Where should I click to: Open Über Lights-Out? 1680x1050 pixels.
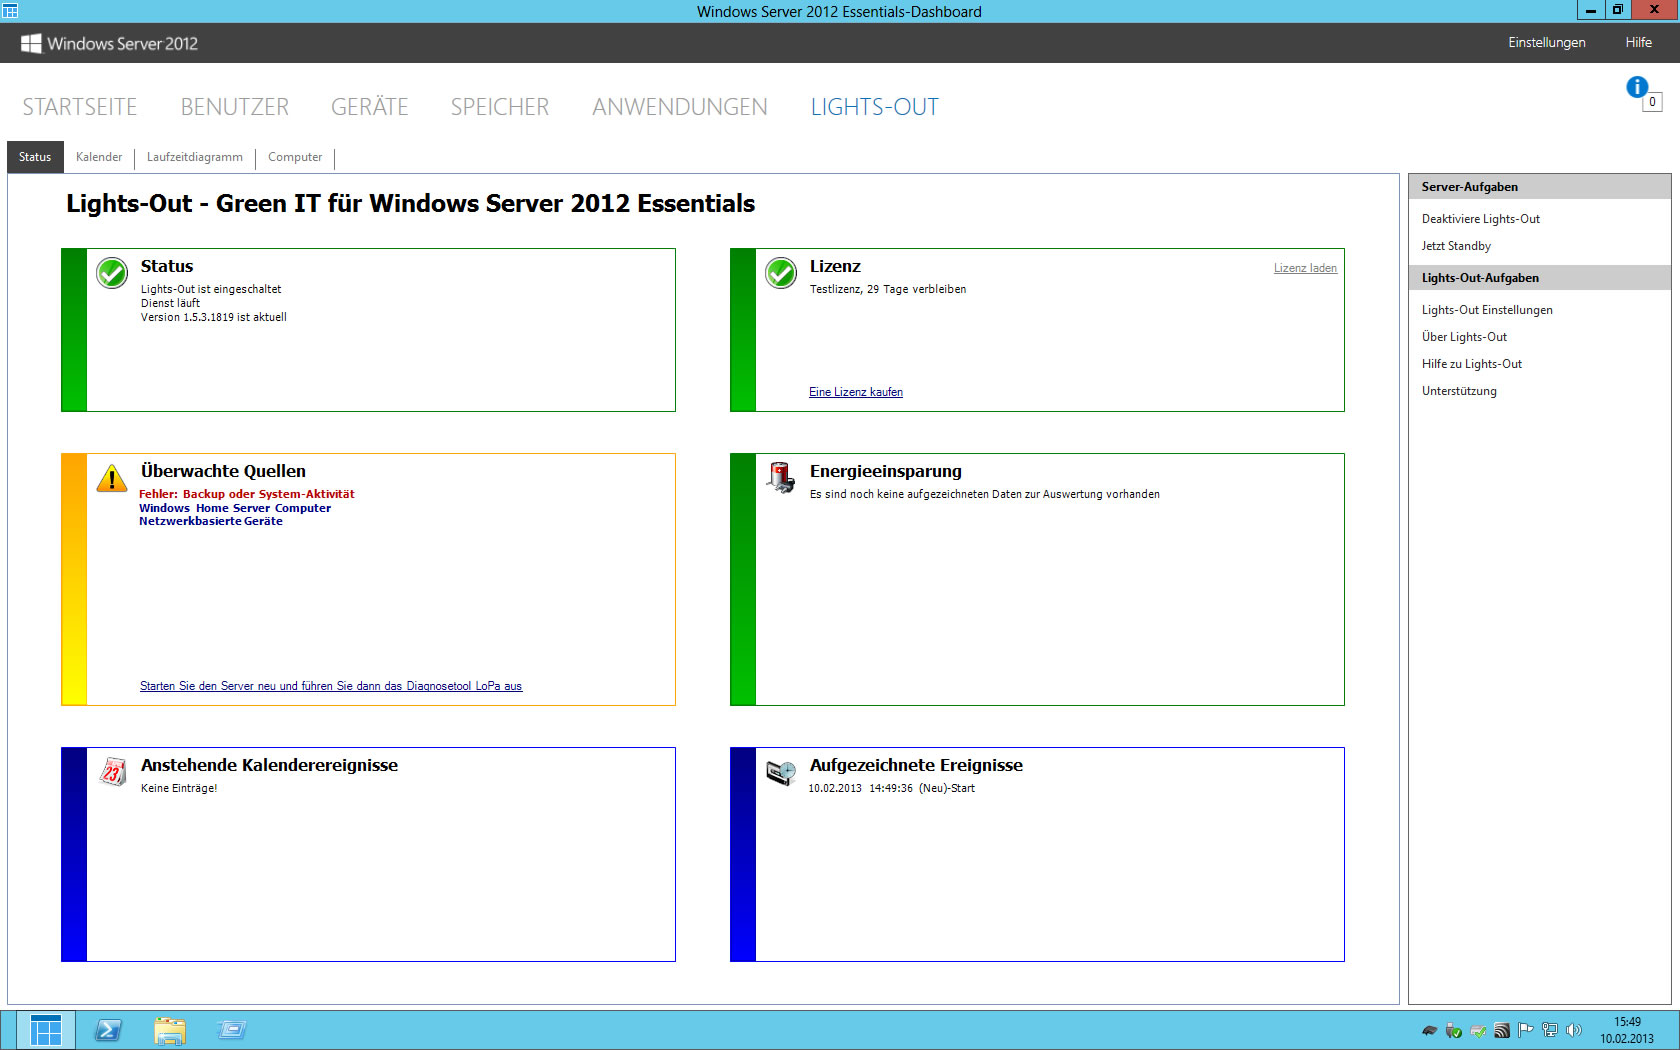click(x=1464, y=337)
